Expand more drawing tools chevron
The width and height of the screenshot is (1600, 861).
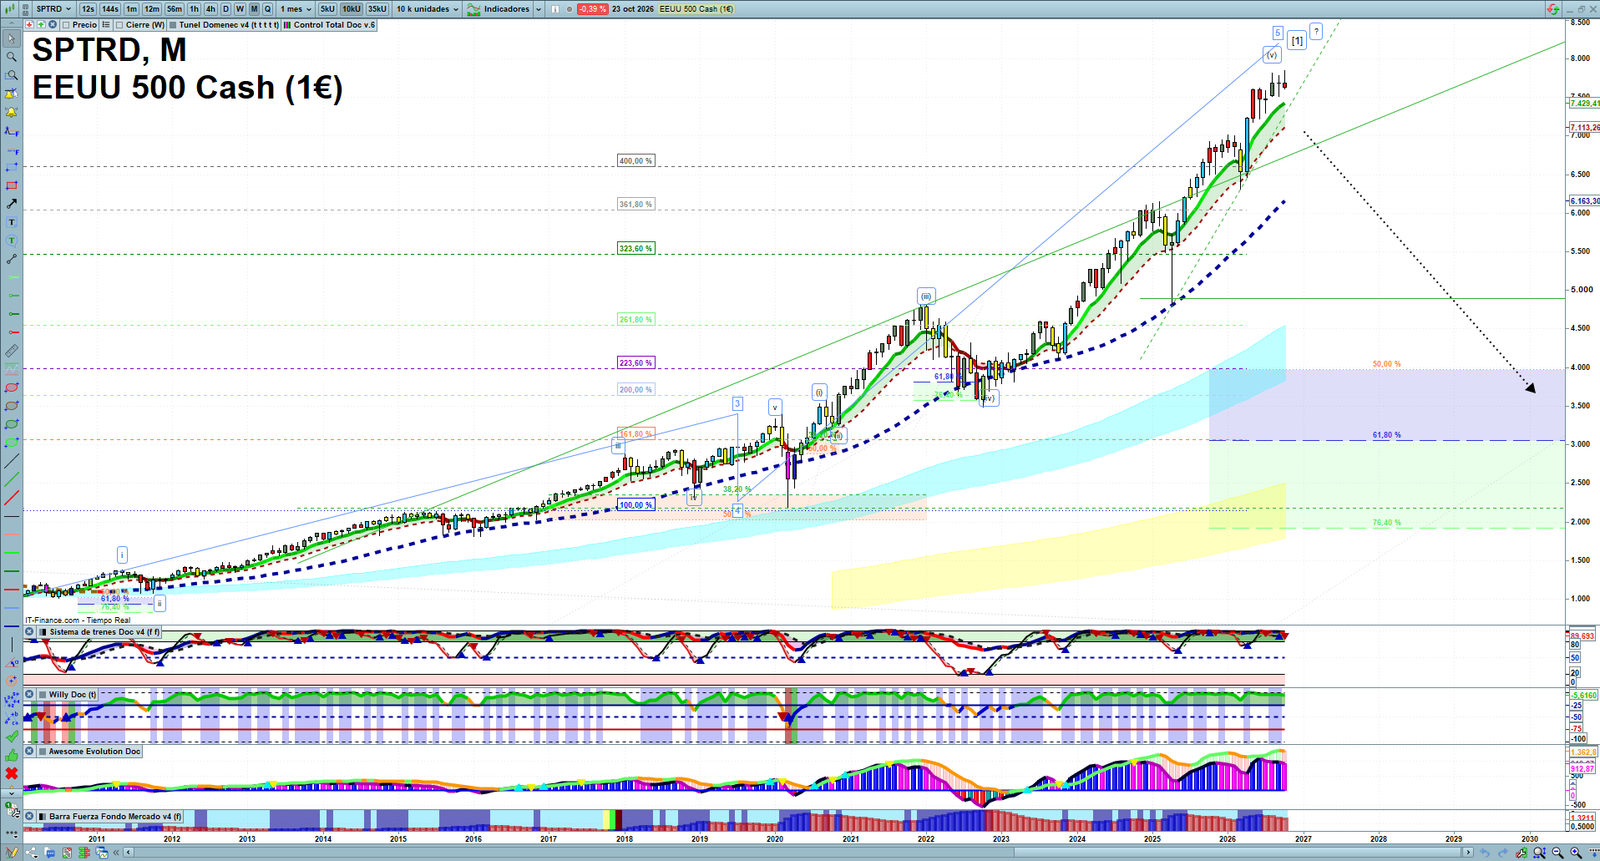12,792
